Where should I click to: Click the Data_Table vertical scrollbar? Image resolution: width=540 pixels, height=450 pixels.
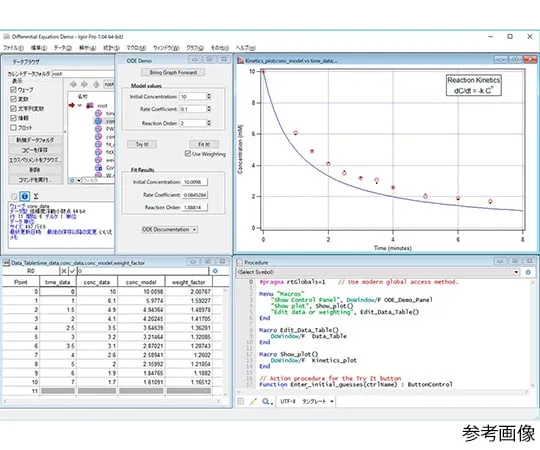coord(226,342)
